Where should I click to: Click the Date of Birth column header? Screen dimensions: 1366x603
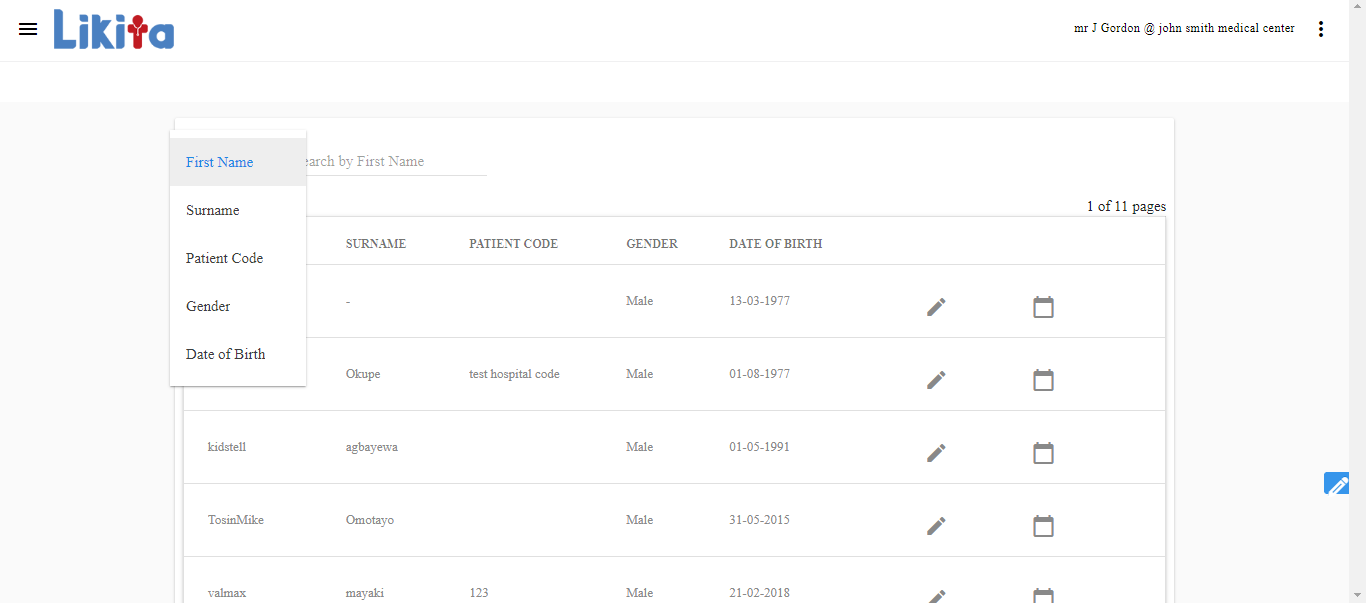click(x=776, y=244)
